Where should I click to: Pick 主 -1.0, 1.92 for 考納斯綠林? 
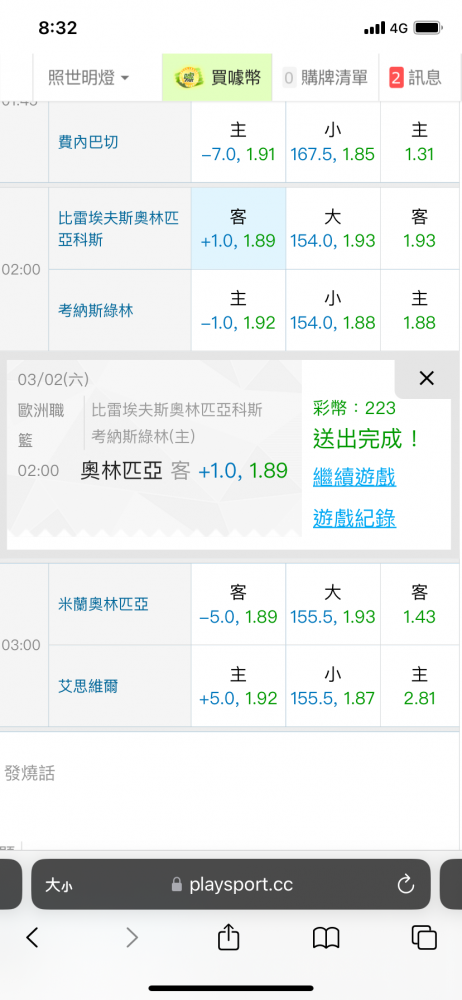[238, 310]
